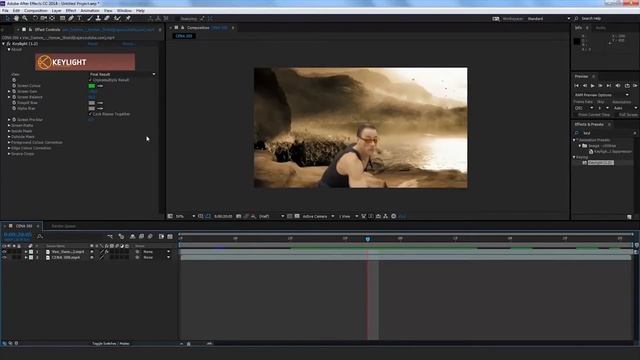Click Reset link for Keylight effect

pos(93,44)
